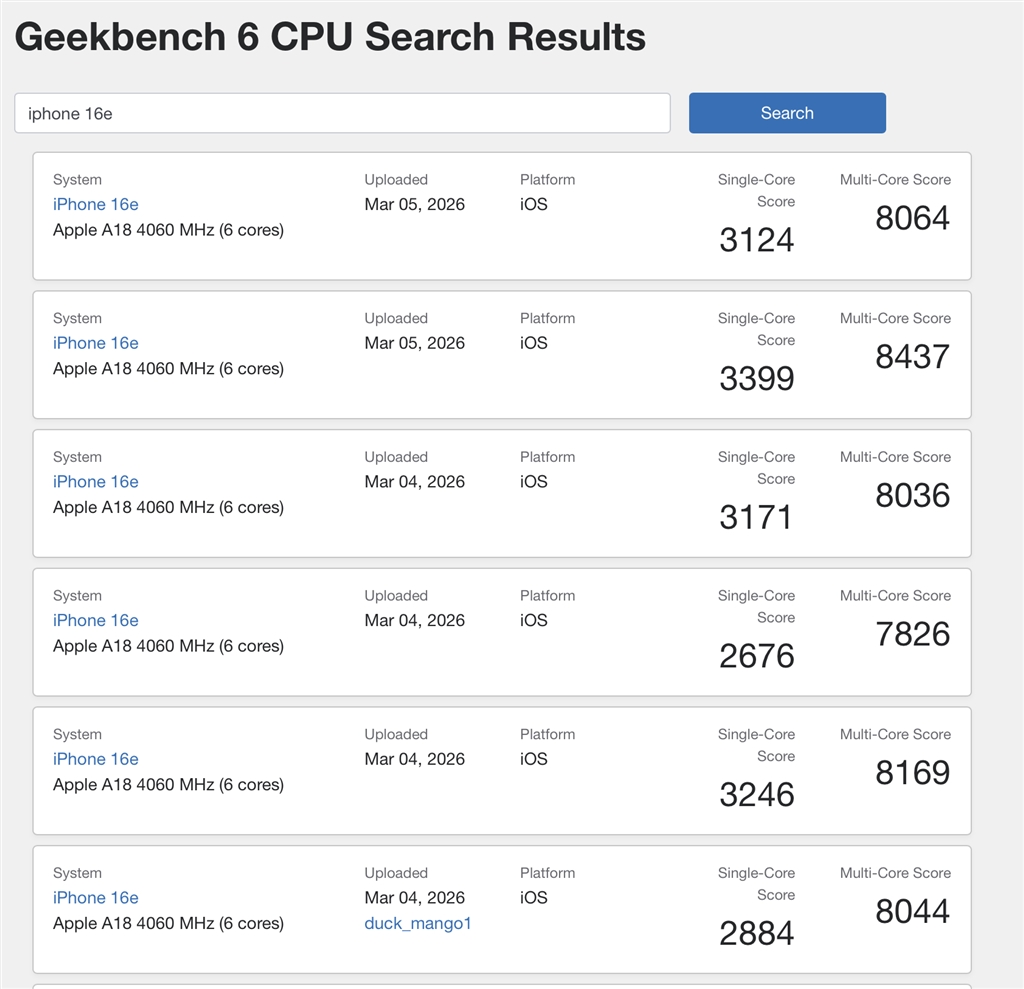Screen dimensions: 1024x989
Task: Open iPhone 16e result with 8036 multi-core
Action: coord(96,482)
